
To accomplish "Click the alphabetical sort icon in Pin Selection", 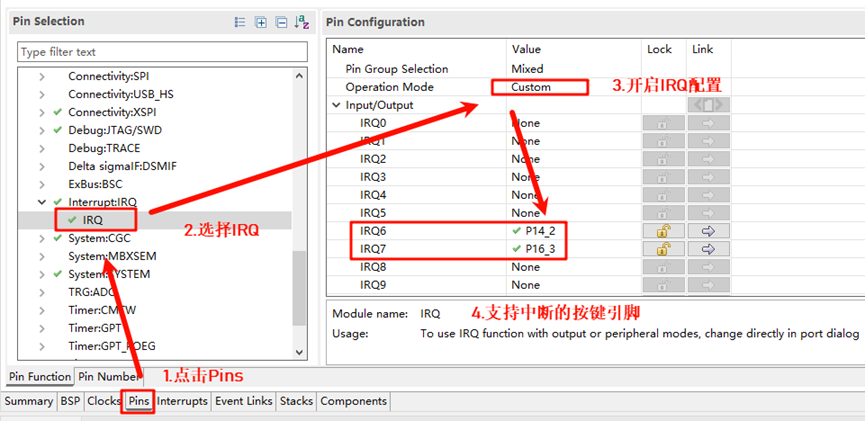I will (x=302, y=22).
